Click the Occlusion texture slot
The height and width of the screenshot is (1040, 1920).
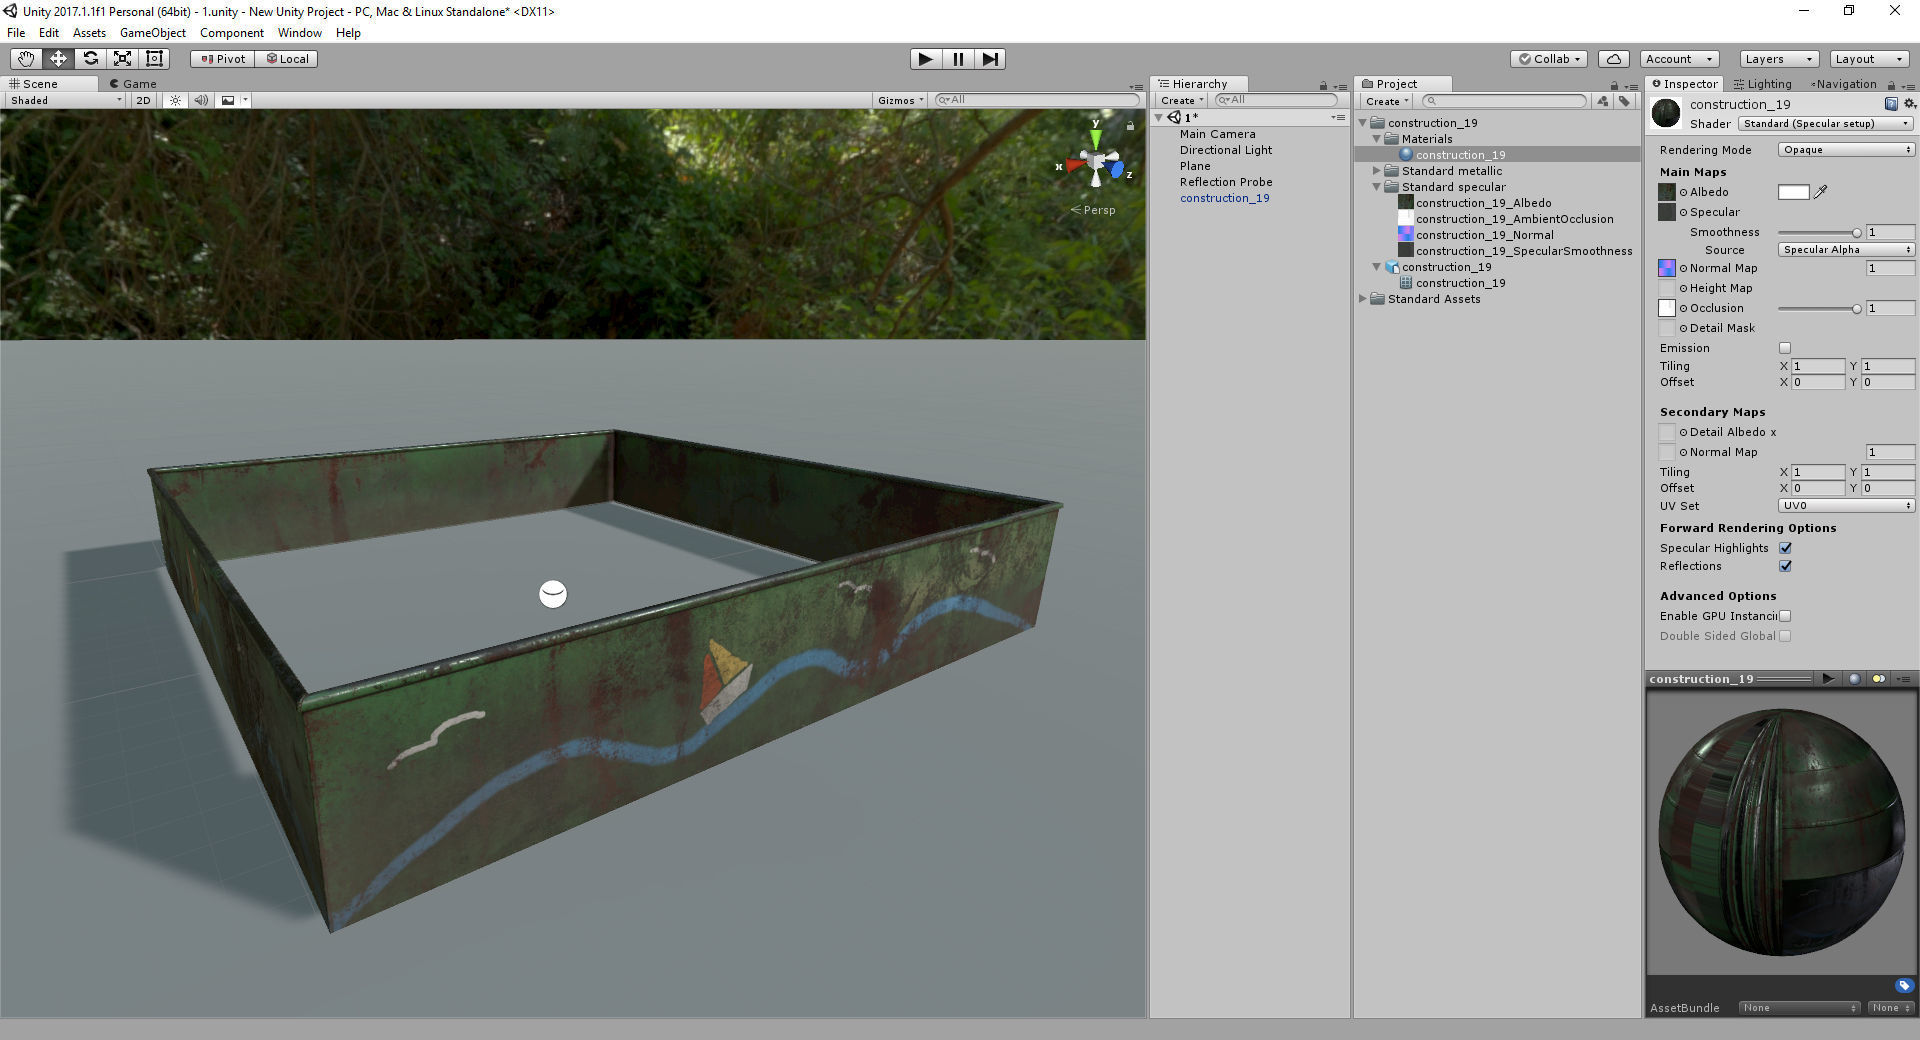1667,308
